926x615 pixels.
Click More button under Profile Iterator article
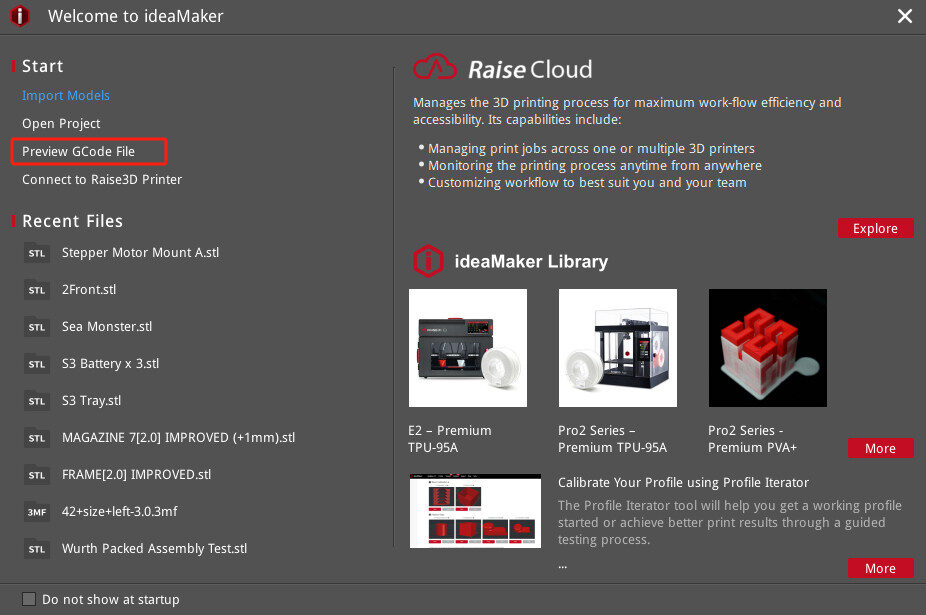[881, 568]
